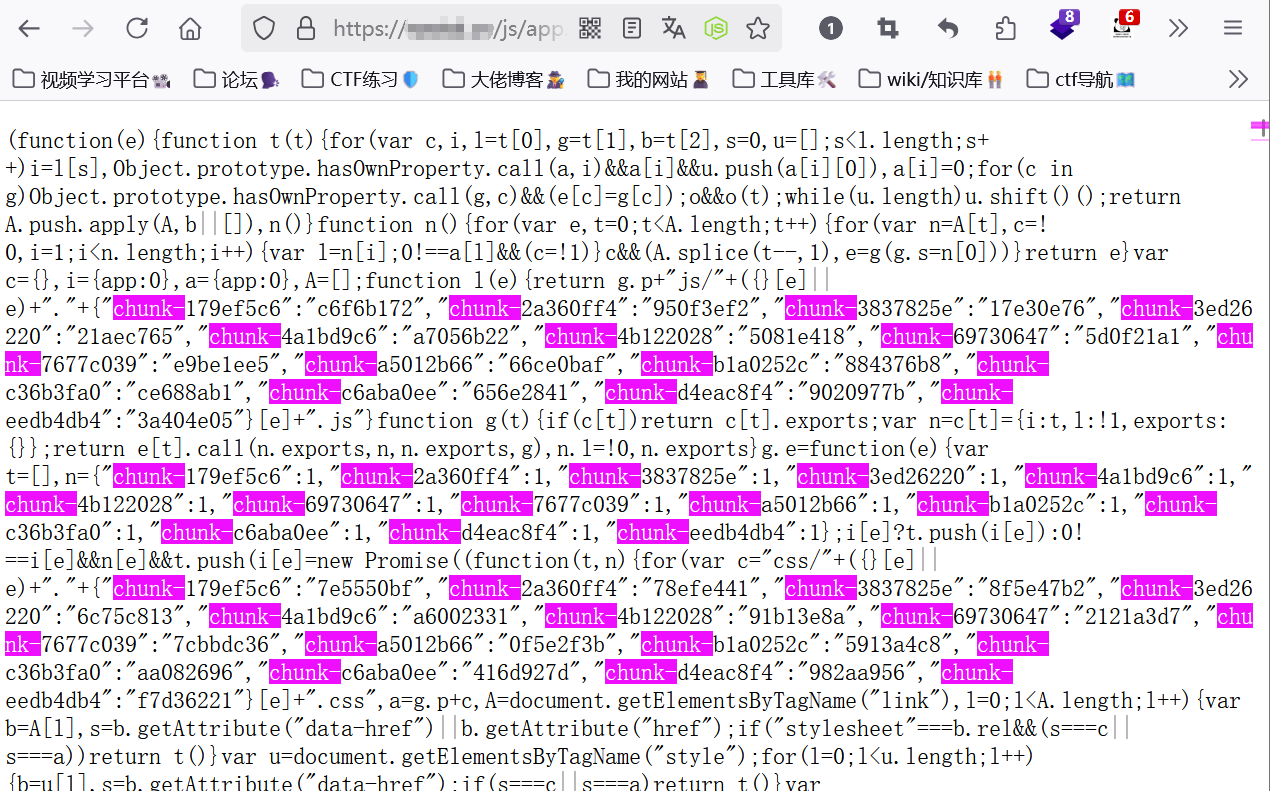
Task: Open the Node.js extension icon
Action: pyautogui.click(x=716, y=28)
